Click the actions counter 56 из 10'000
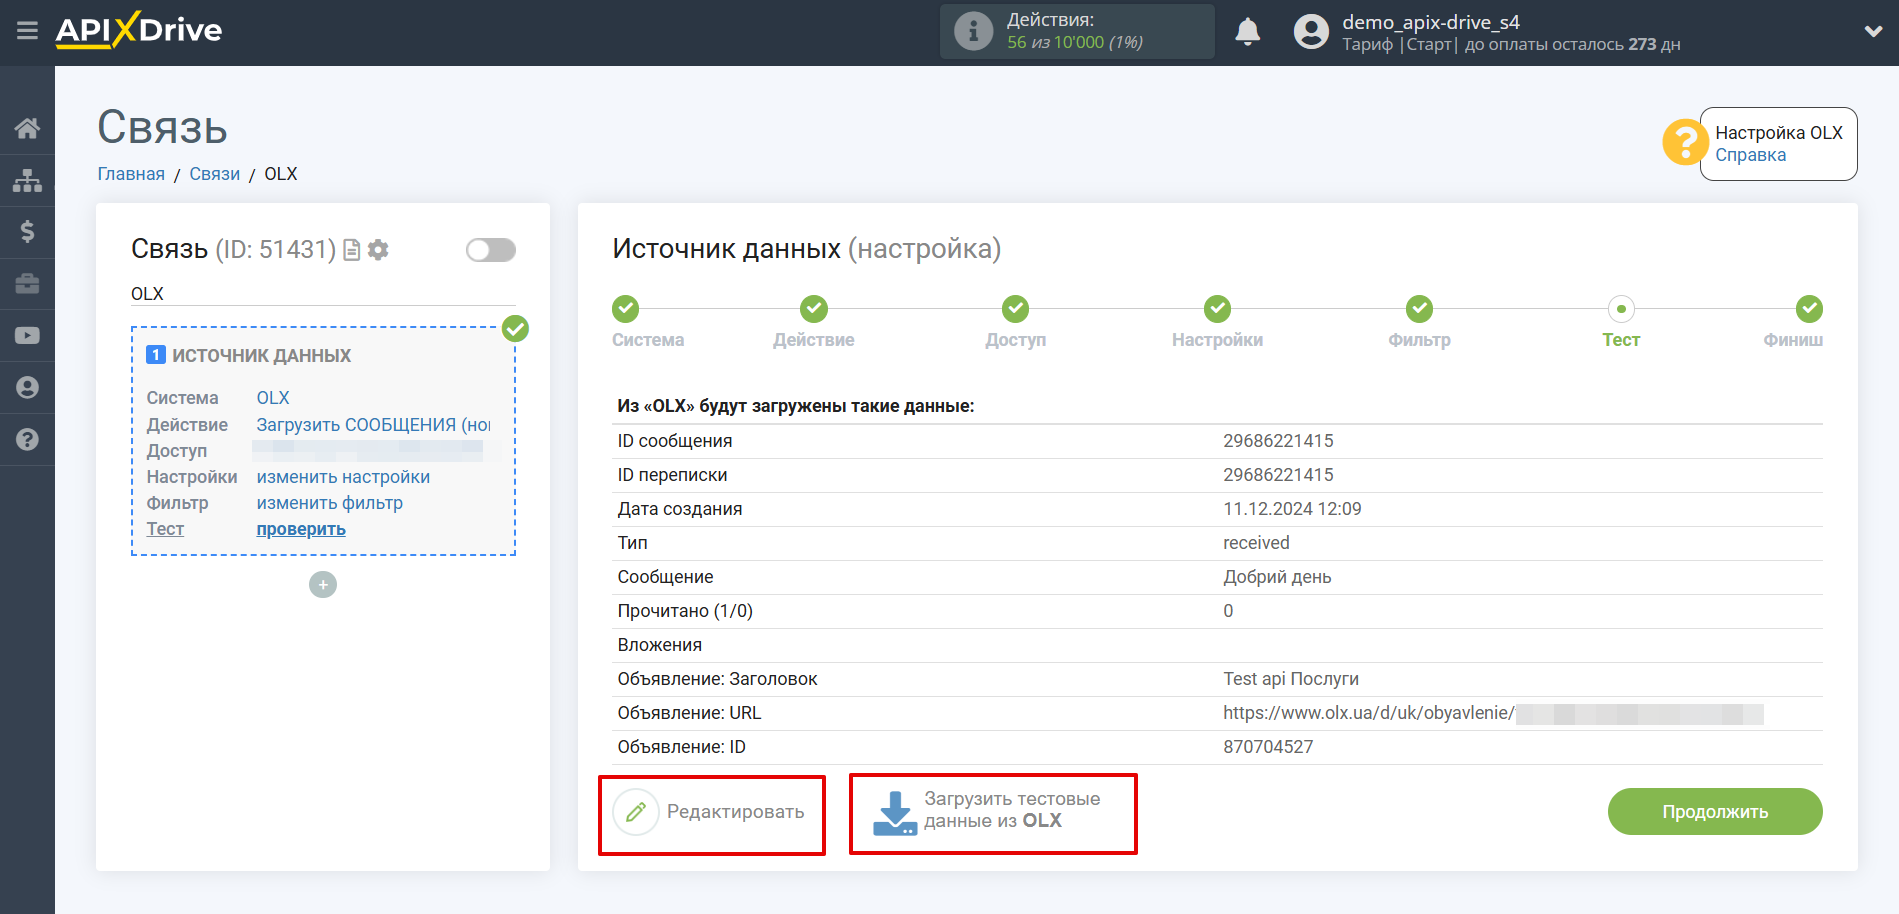Image resolution: width=1899 pixels, height=914 pixels. (1075, 42)
